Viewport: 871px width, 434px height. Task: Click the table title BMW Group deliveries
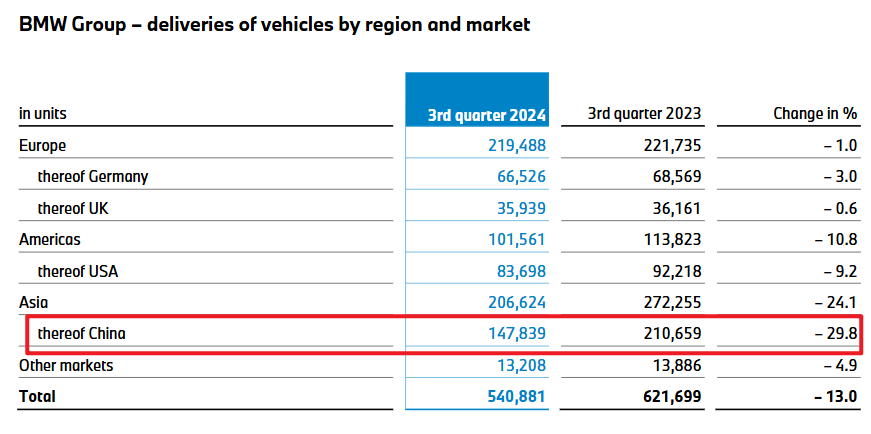(274, 25)
